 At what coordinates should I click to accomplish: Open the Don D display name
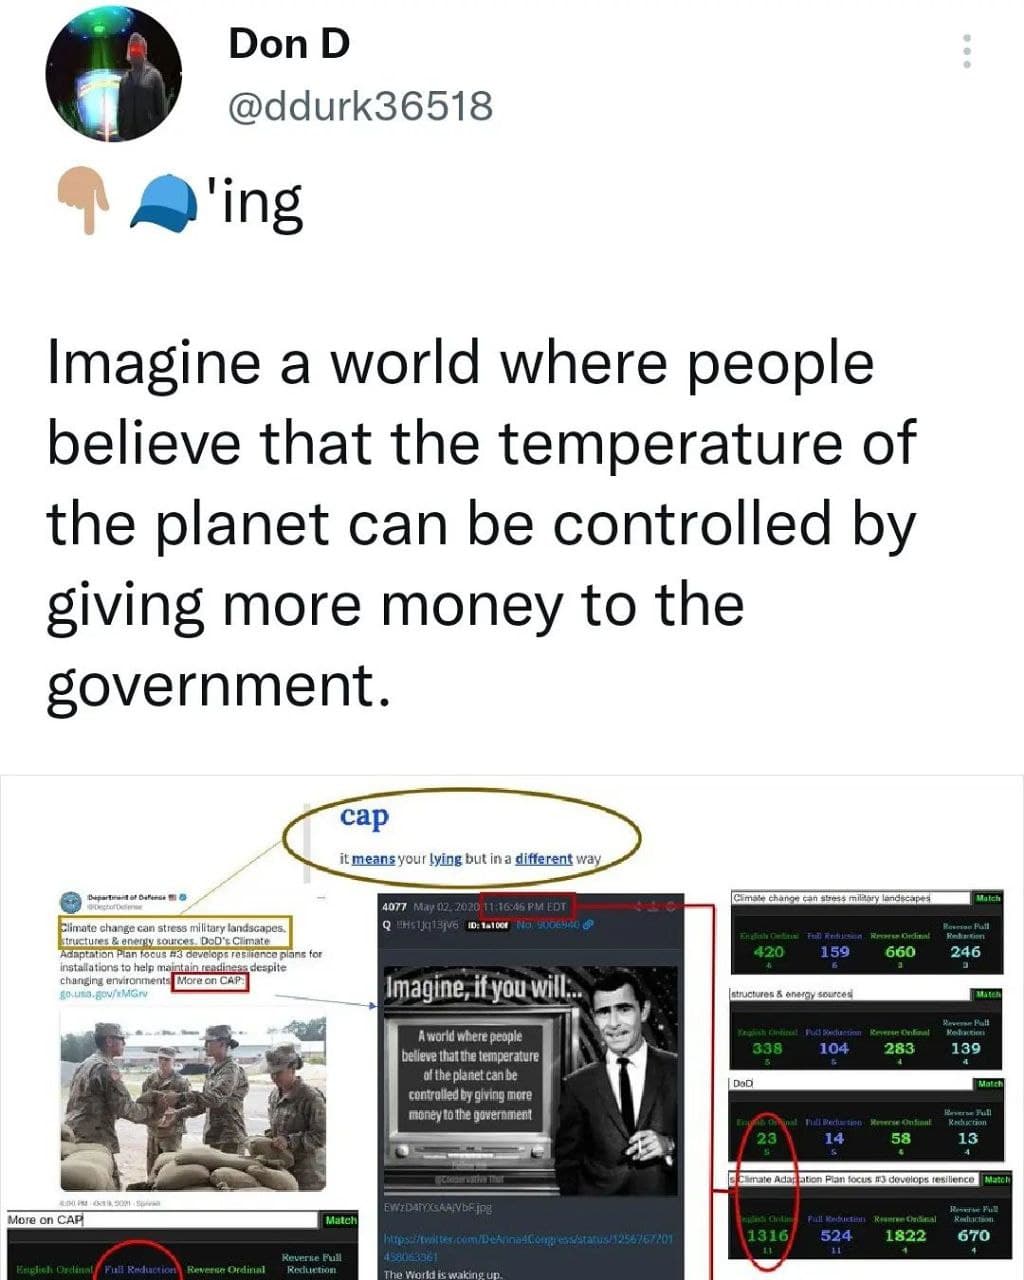(289, 44)
